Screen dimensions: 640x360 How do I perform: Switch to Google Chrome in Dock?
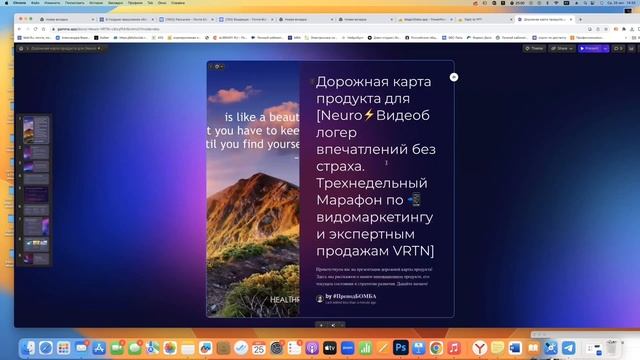click(436, 348)
